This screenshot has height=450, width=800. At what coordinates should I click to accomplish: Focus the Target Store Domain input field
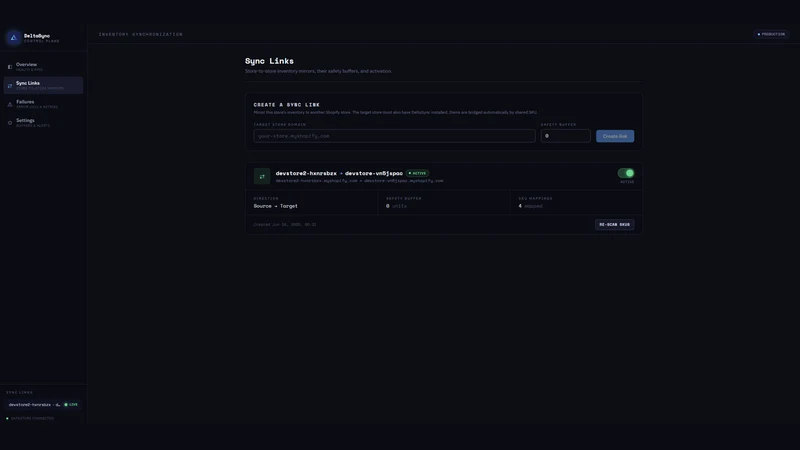[394, 136]
